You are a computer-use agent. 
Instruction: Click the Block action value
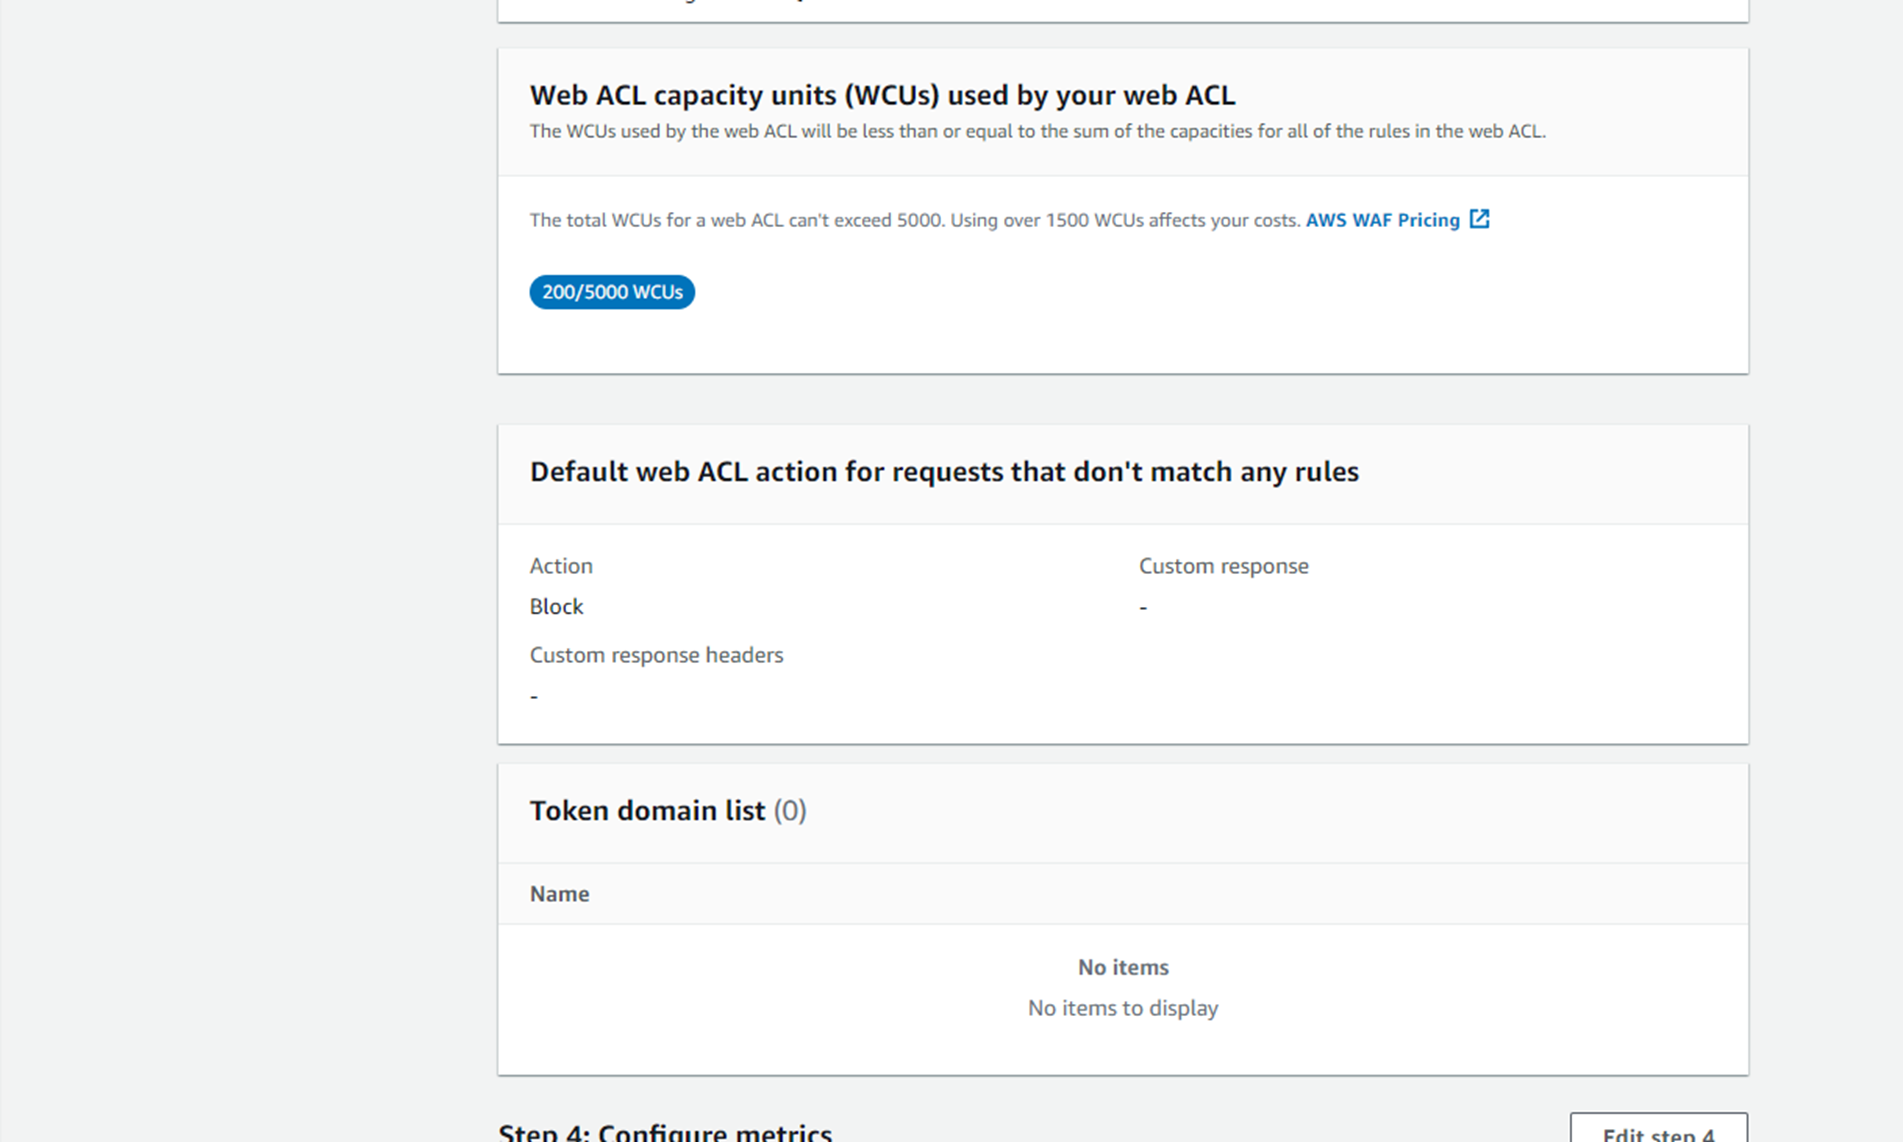(x=556, y=607)
